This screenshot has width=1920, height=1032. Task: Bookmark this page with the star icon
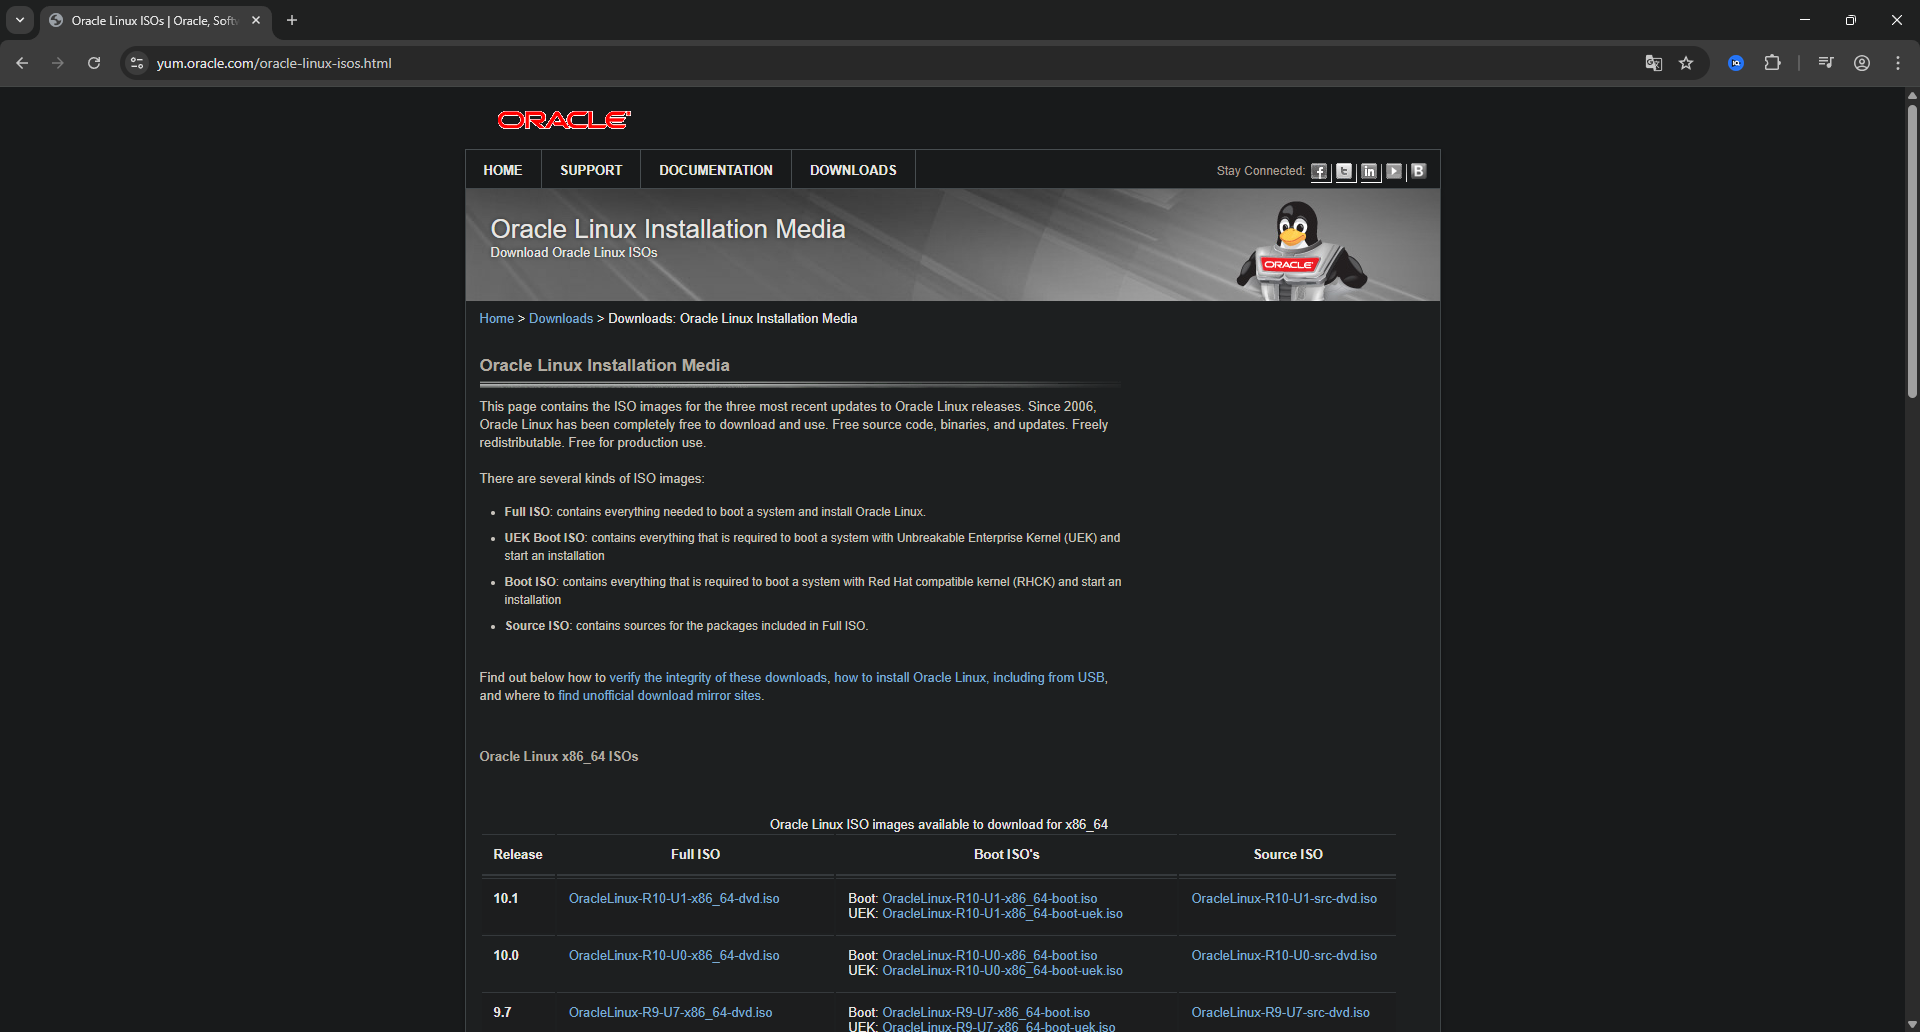(x=1686, y=63)
